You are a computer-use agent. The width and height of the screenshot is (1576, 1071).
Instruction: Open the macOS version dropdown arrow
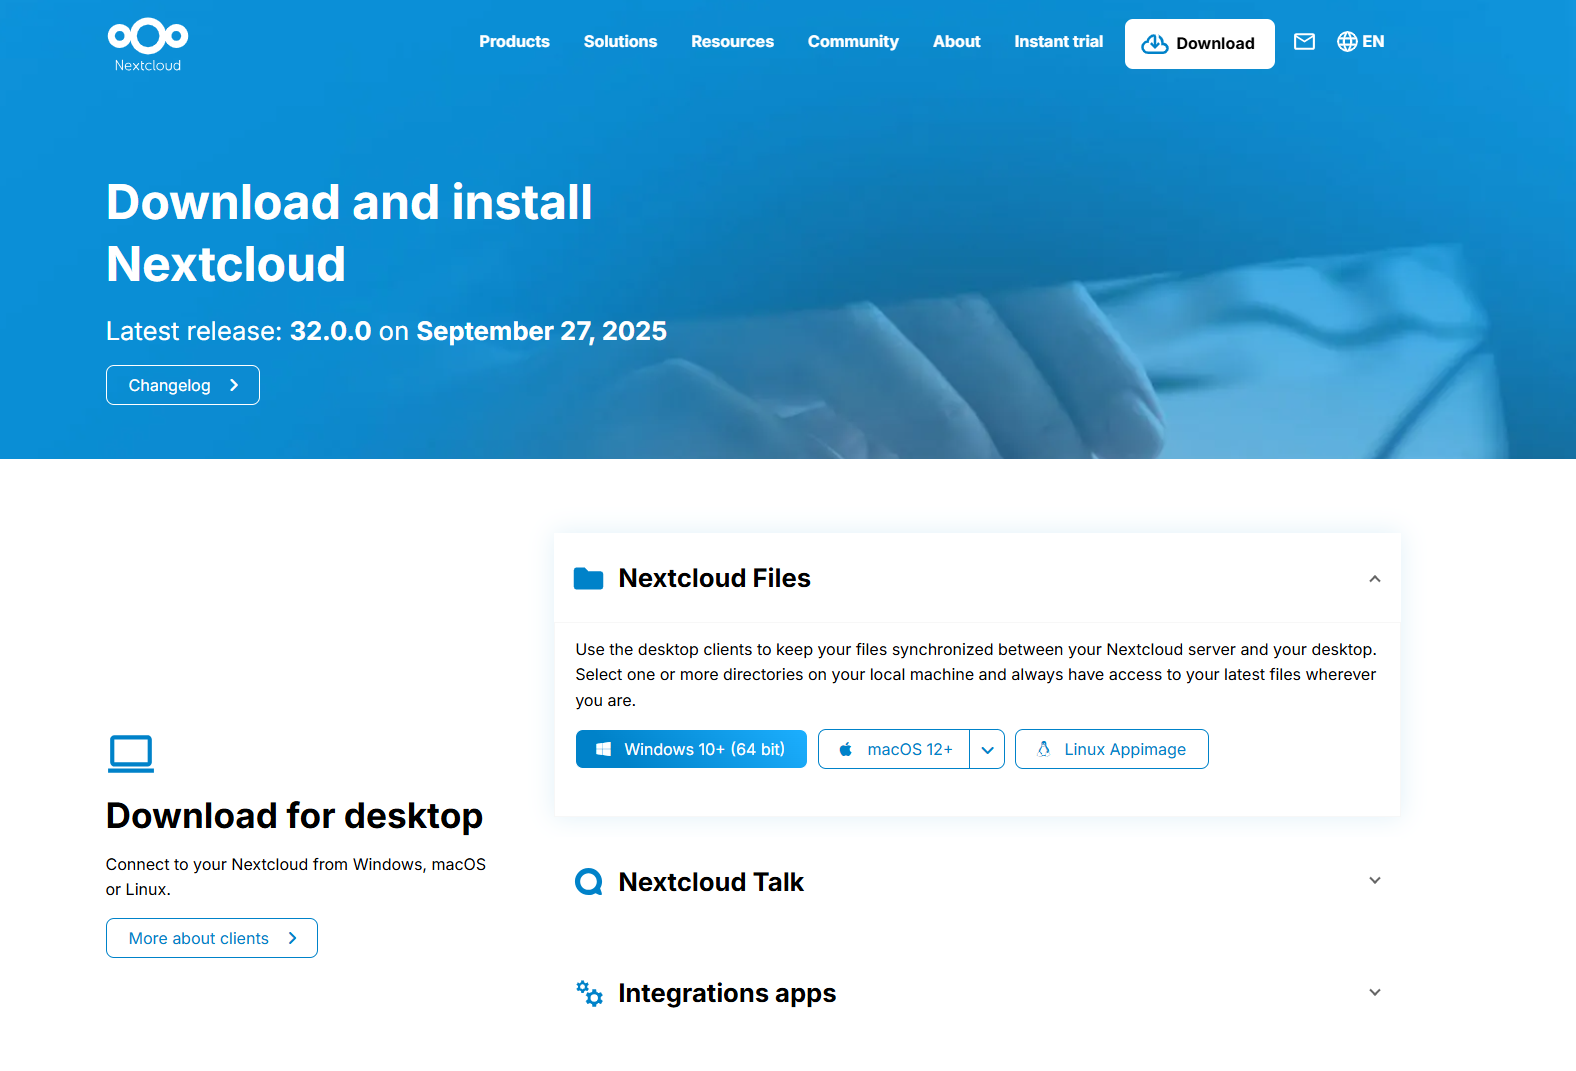pos(987,750)
